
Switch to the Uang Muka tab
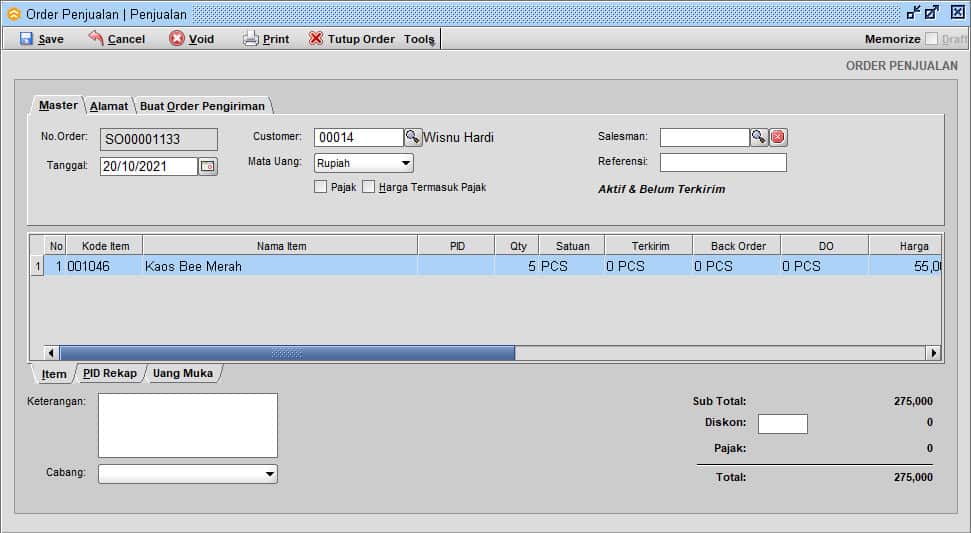pyautogui.click(x=183, y=374)
